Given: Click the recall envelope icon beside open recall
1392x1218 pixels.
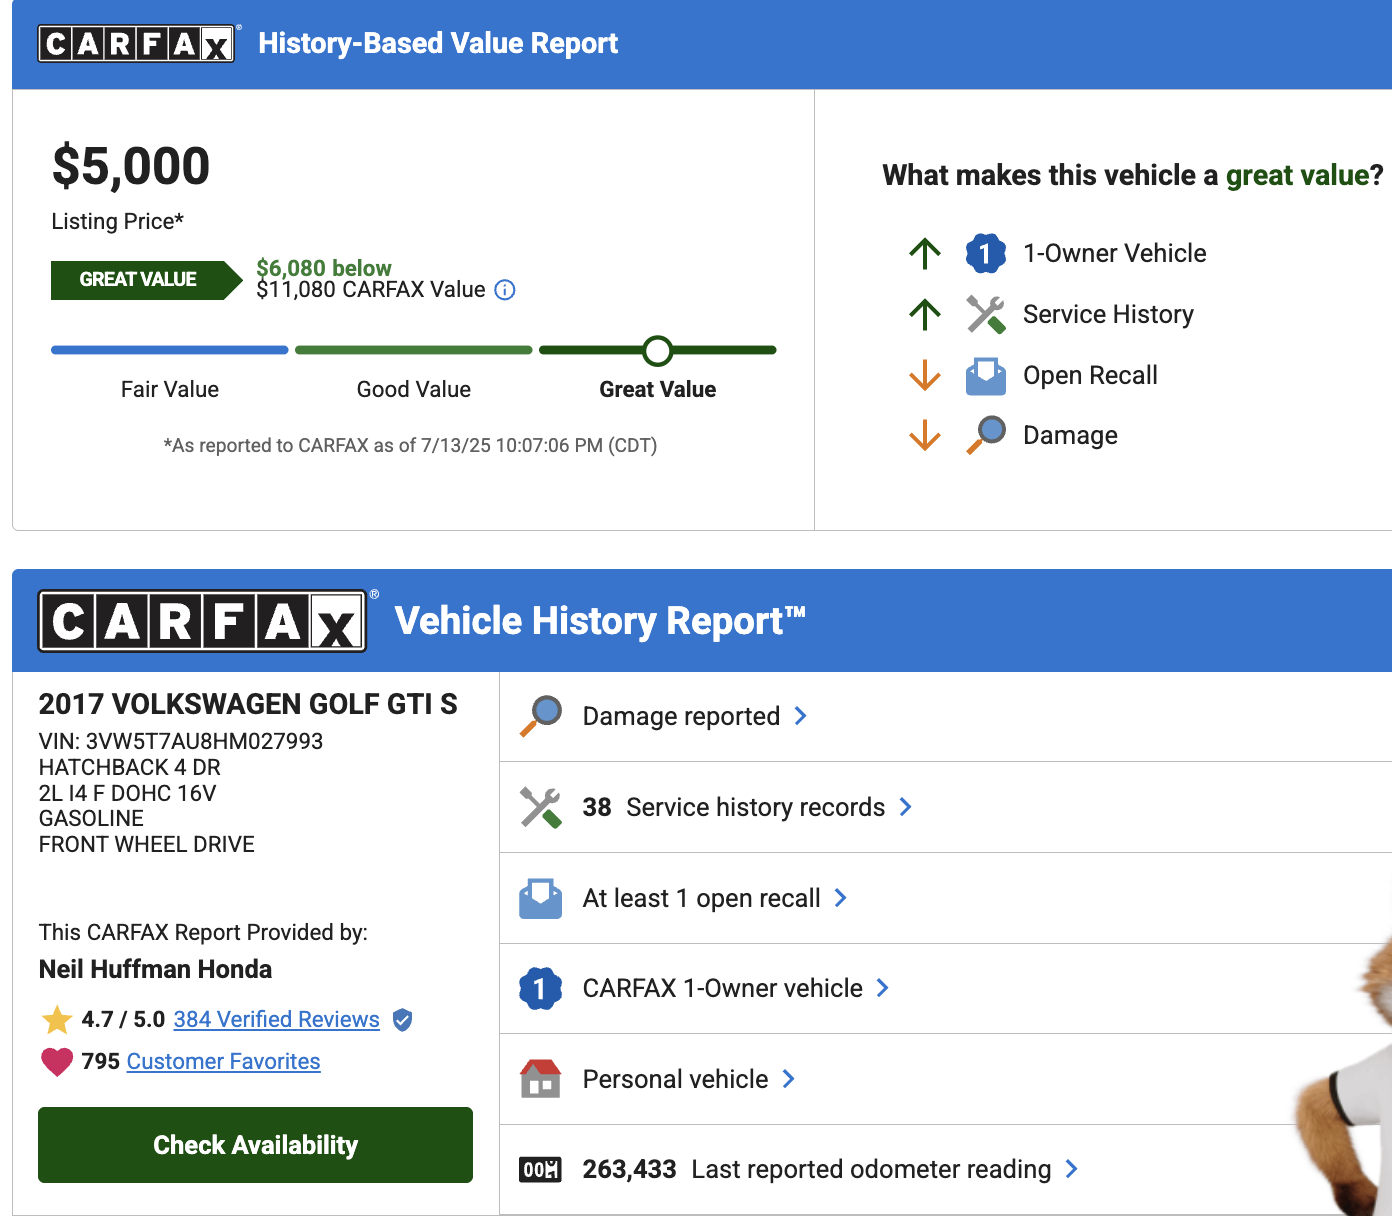Looking at the screenshot, I should 541,898.
